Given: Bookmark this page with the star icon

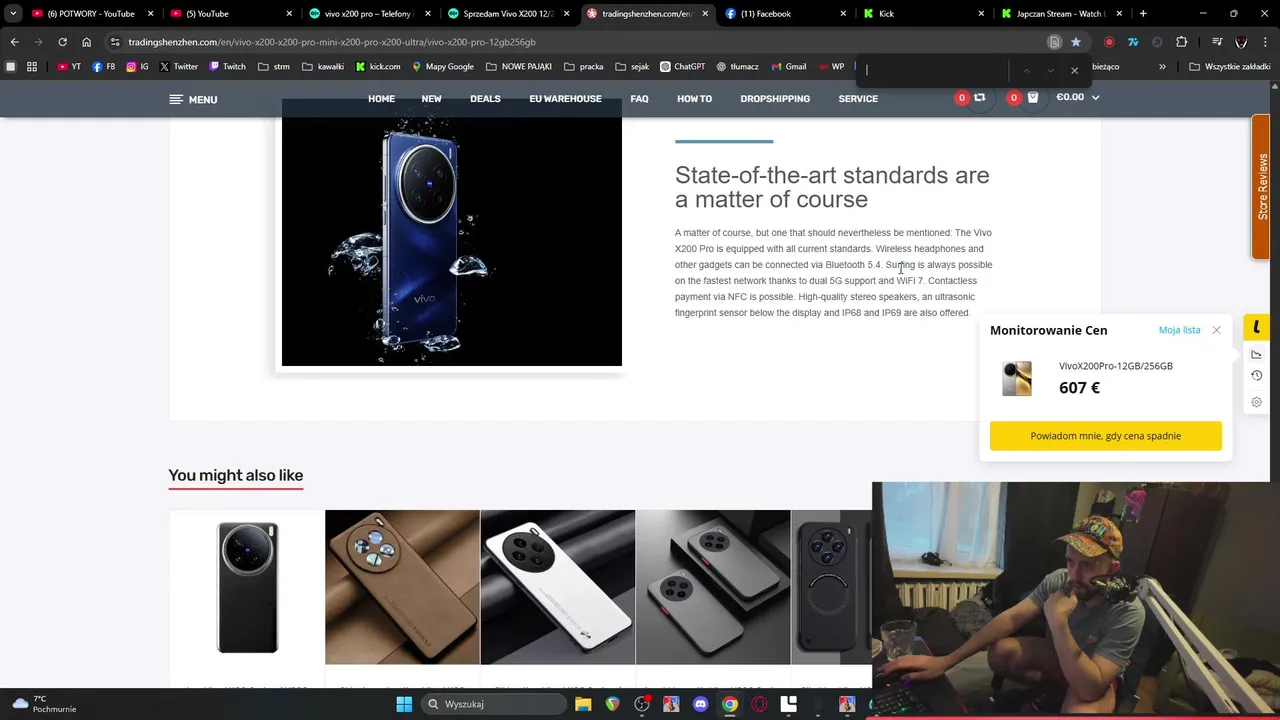Looking at the screenshot, I should (1076, 42).
